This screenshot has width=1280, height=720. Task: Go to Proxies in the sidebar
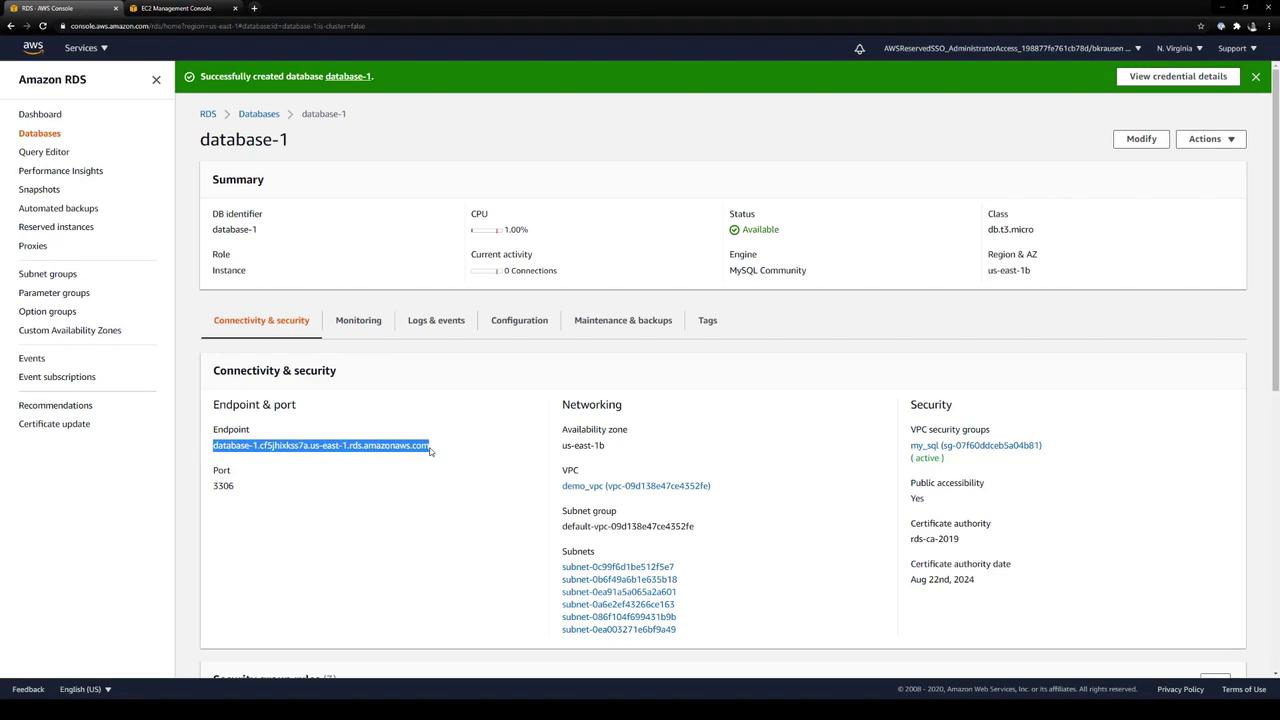coord(33,246)
